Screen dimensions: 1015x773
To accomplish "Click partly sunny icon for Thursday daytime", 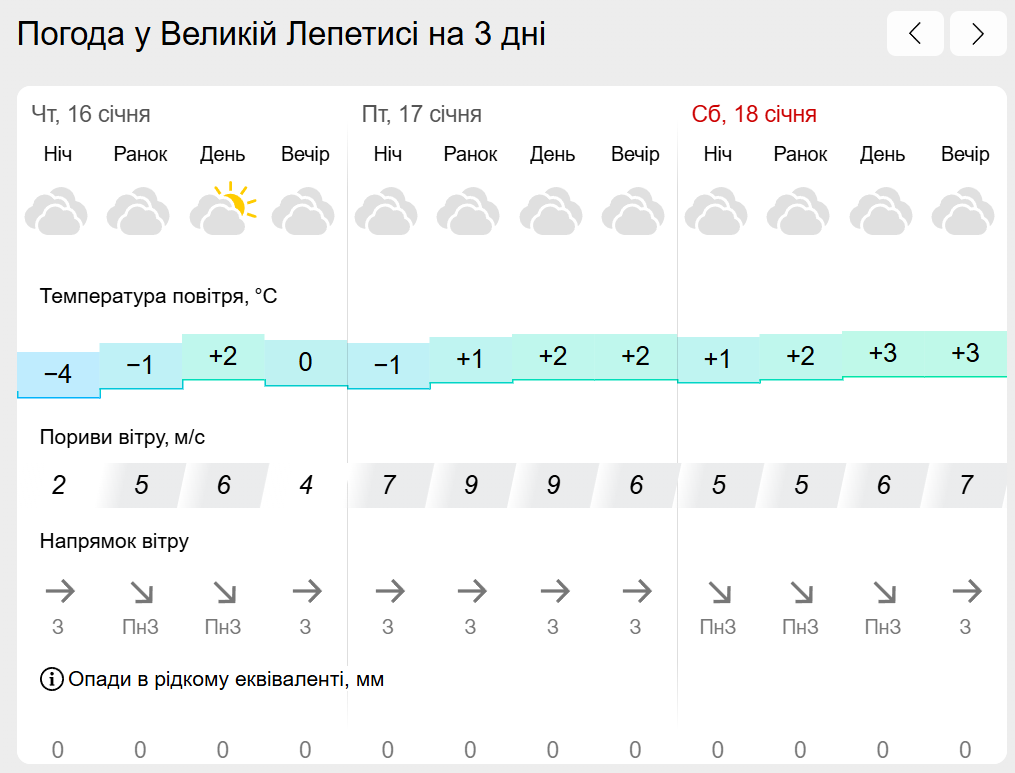I will coord(223,209).
